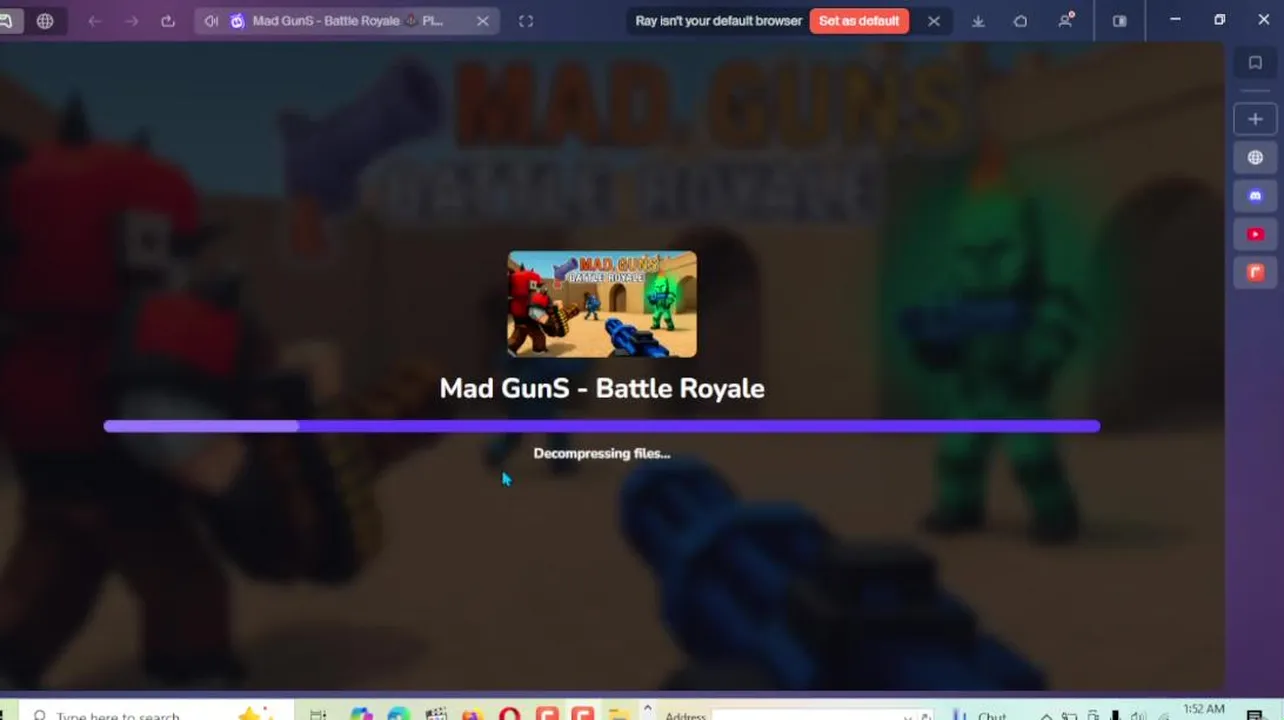This screenshot has width=1284, height=720.
Task: Go forward with the right arrow
Action: (x=131, y=21)
